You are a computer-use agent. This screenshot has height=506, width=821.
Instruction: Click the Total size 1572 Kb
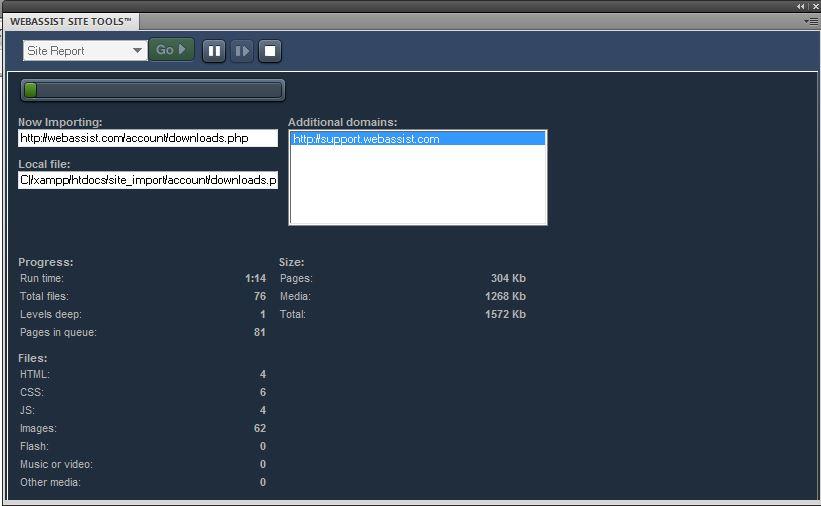coord(505,314)
